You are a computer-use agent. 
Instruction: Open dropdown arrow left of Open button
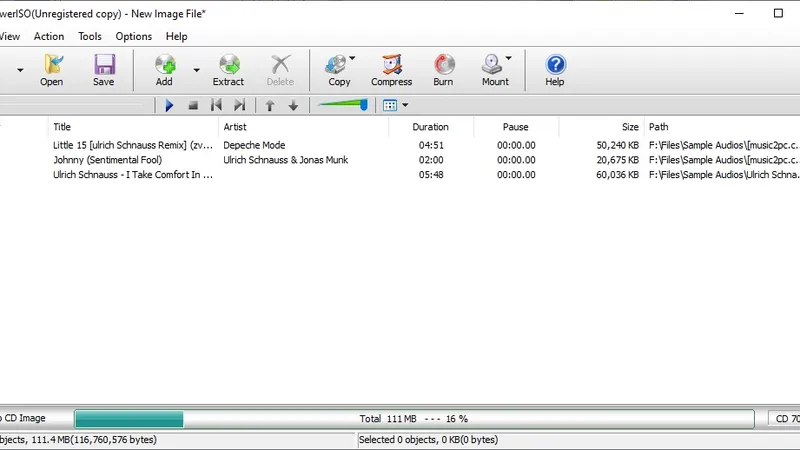click(x=20, y=70)
